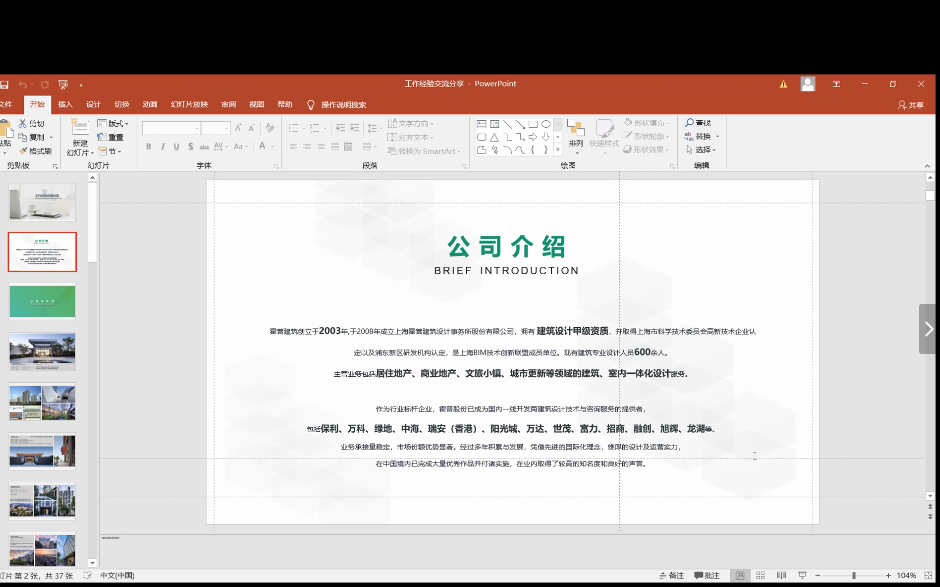Screen dimensions: 940x587
Task: Select the green third slide thumbnail
Action: tap(42, 301)
